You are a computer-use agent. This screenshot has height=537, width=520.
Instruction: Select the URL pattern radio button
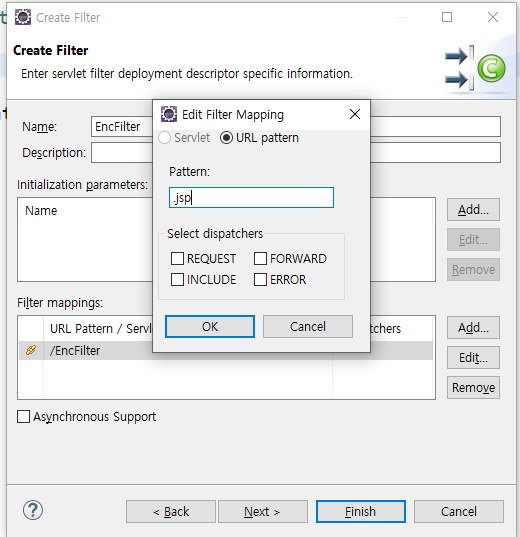[x=226, y=138]
